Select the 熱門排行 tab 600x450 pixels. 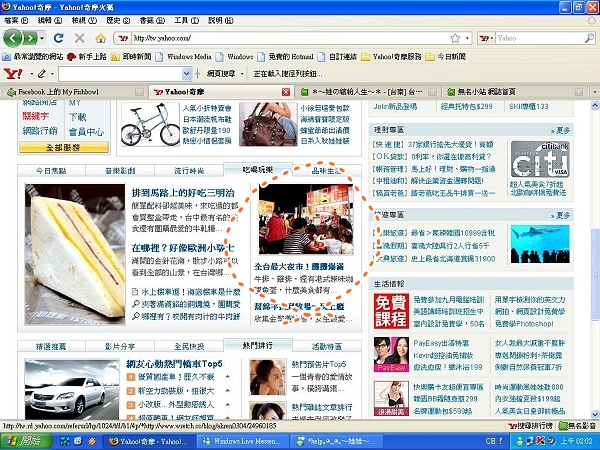click(258, 346)
